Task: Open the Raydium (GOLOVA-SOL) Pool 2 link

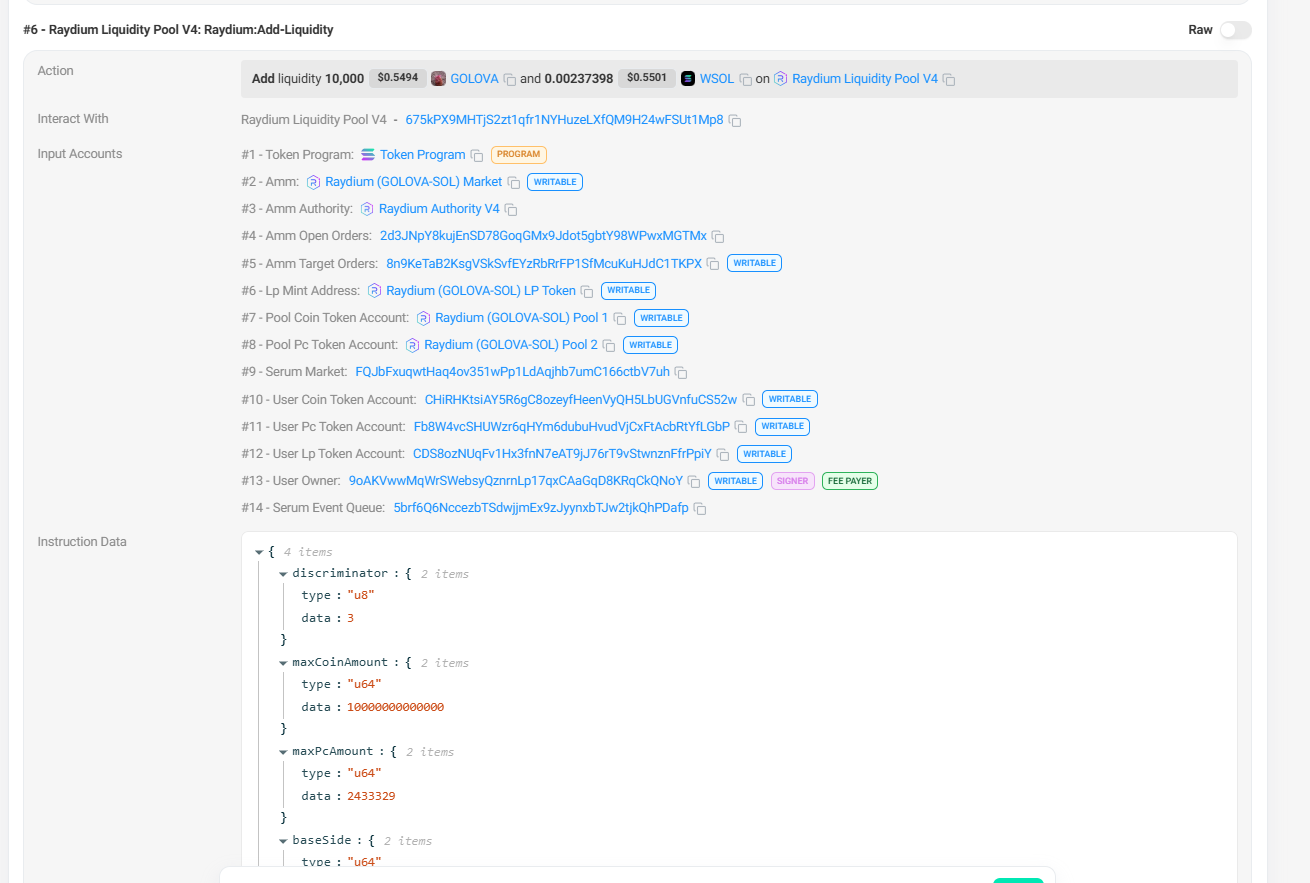Action: [x=511, y=345]
